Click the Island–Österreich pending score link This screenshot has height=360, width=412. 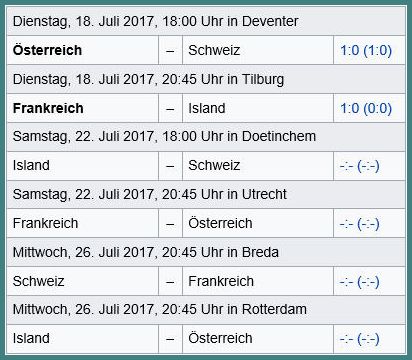click(x=359, y=339)
